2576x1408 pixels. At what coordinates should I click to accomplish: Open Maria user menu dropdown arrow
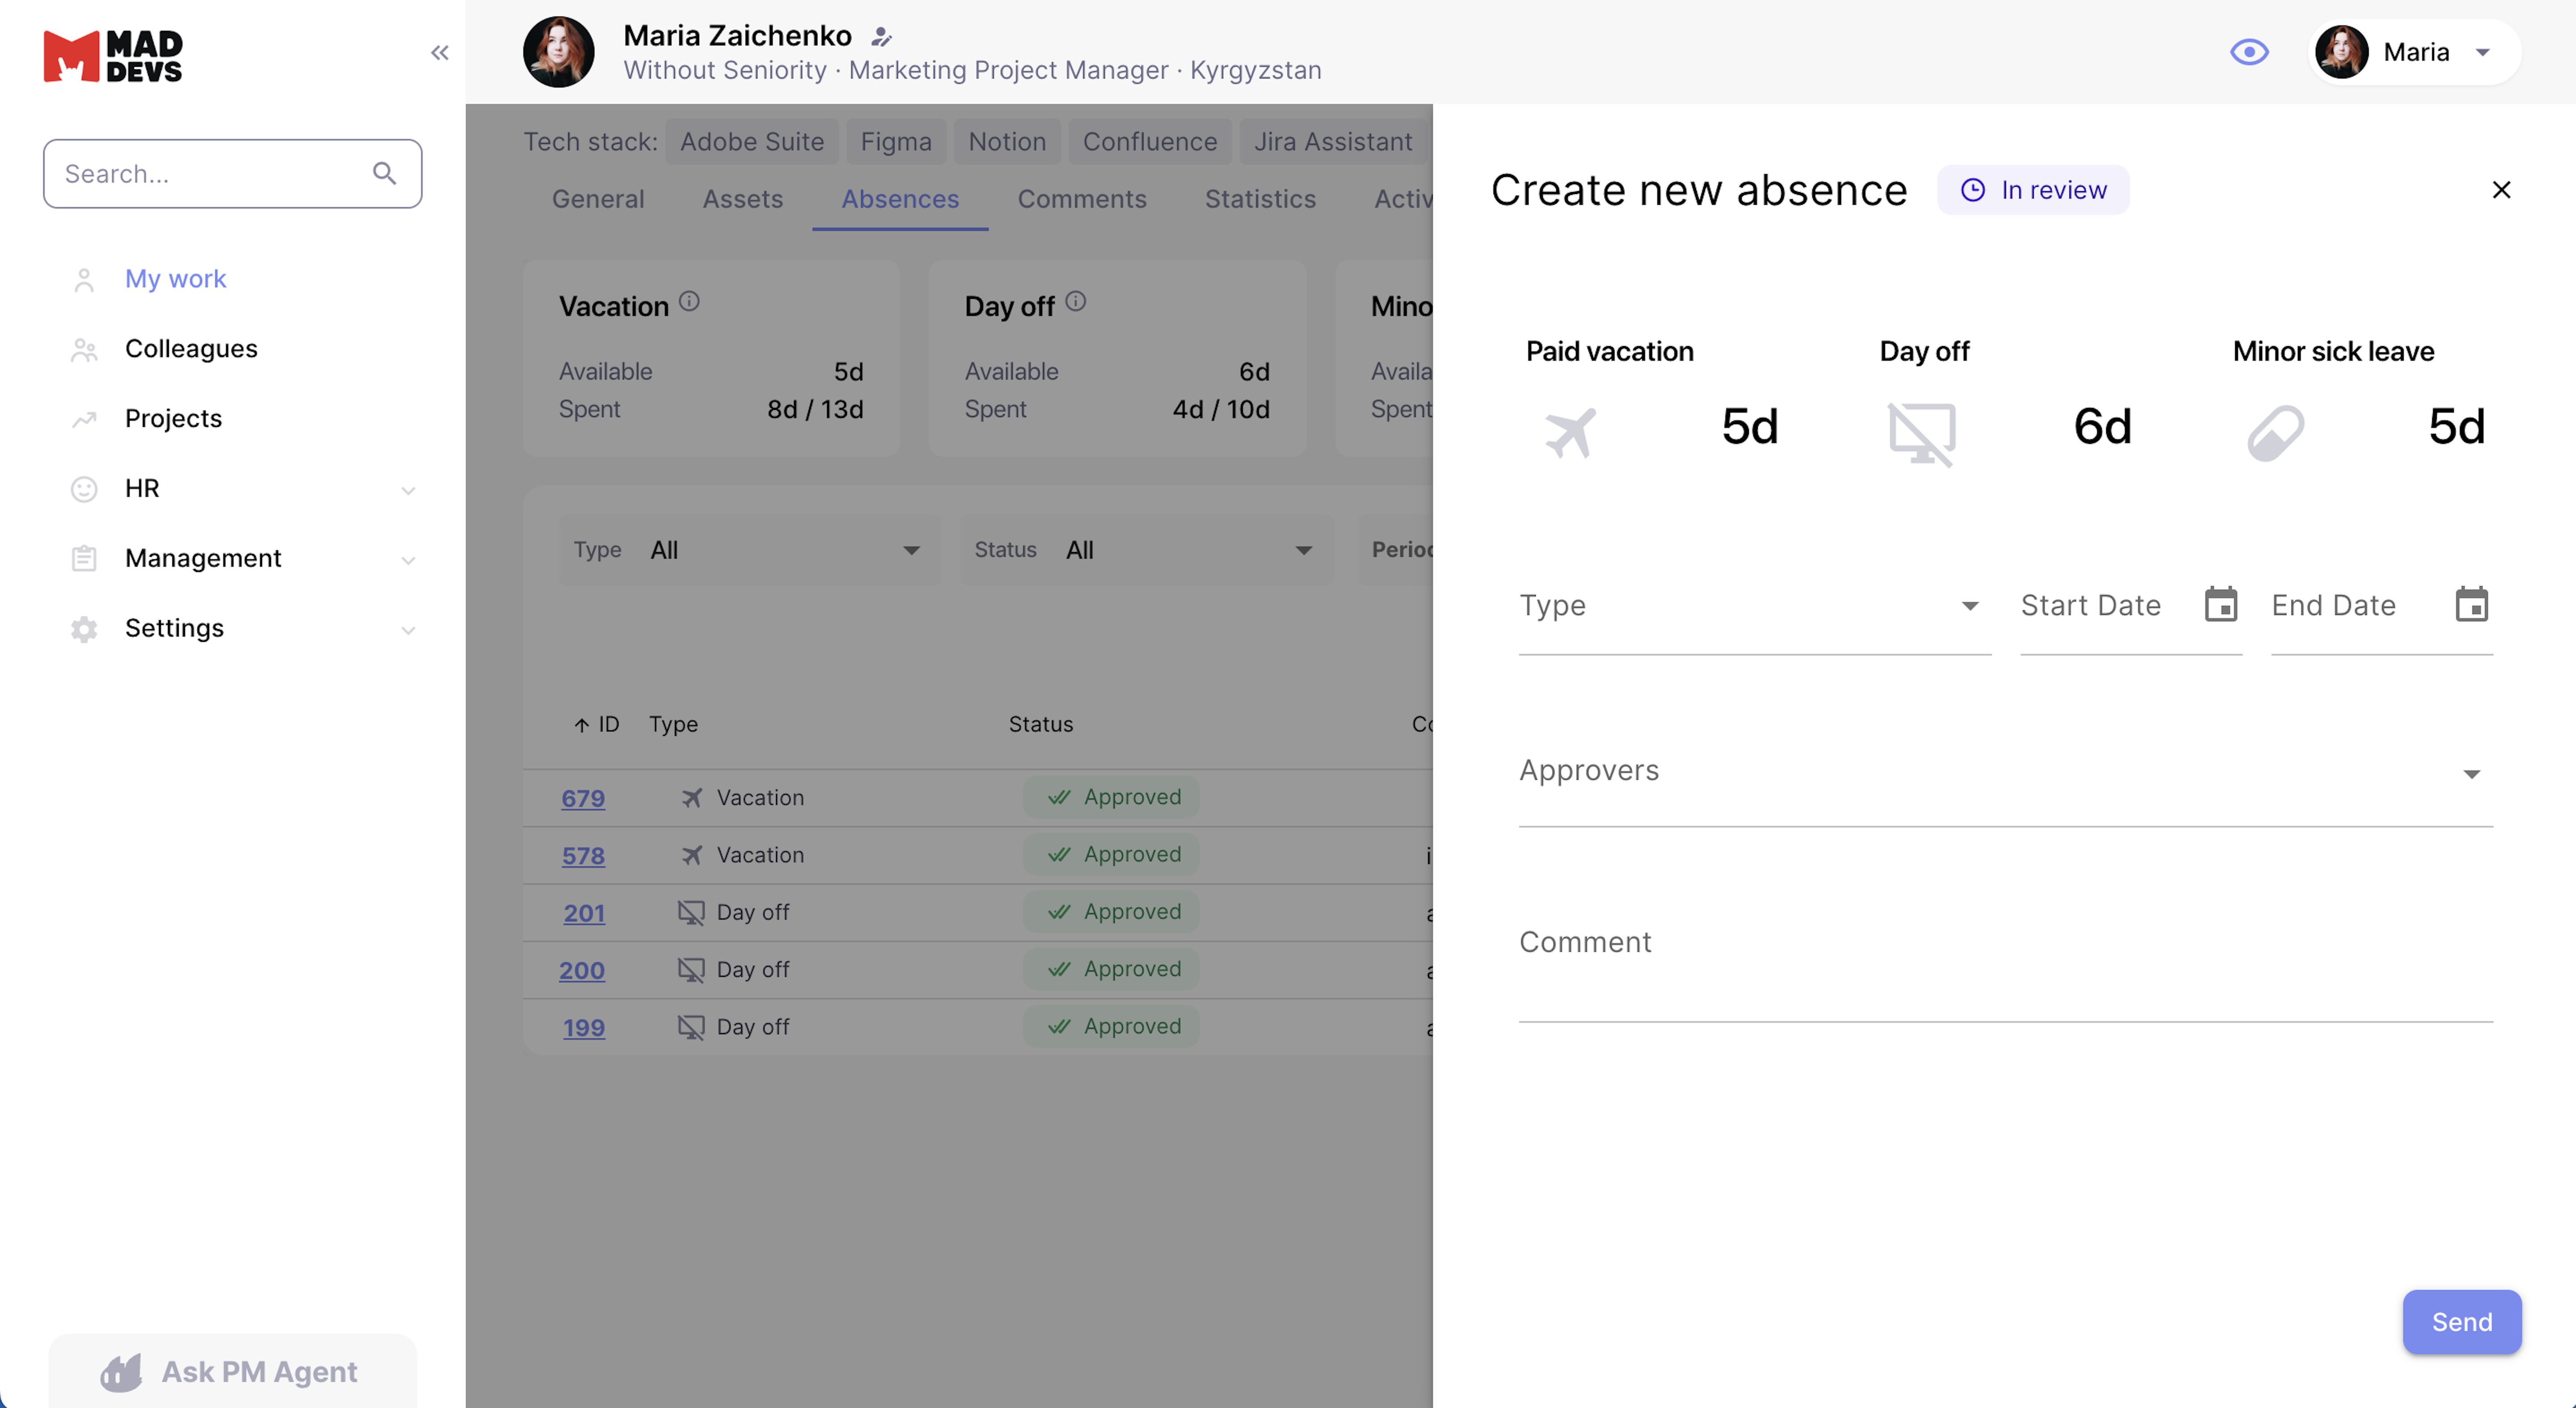pyautogui.click(x=2482, y=53)
